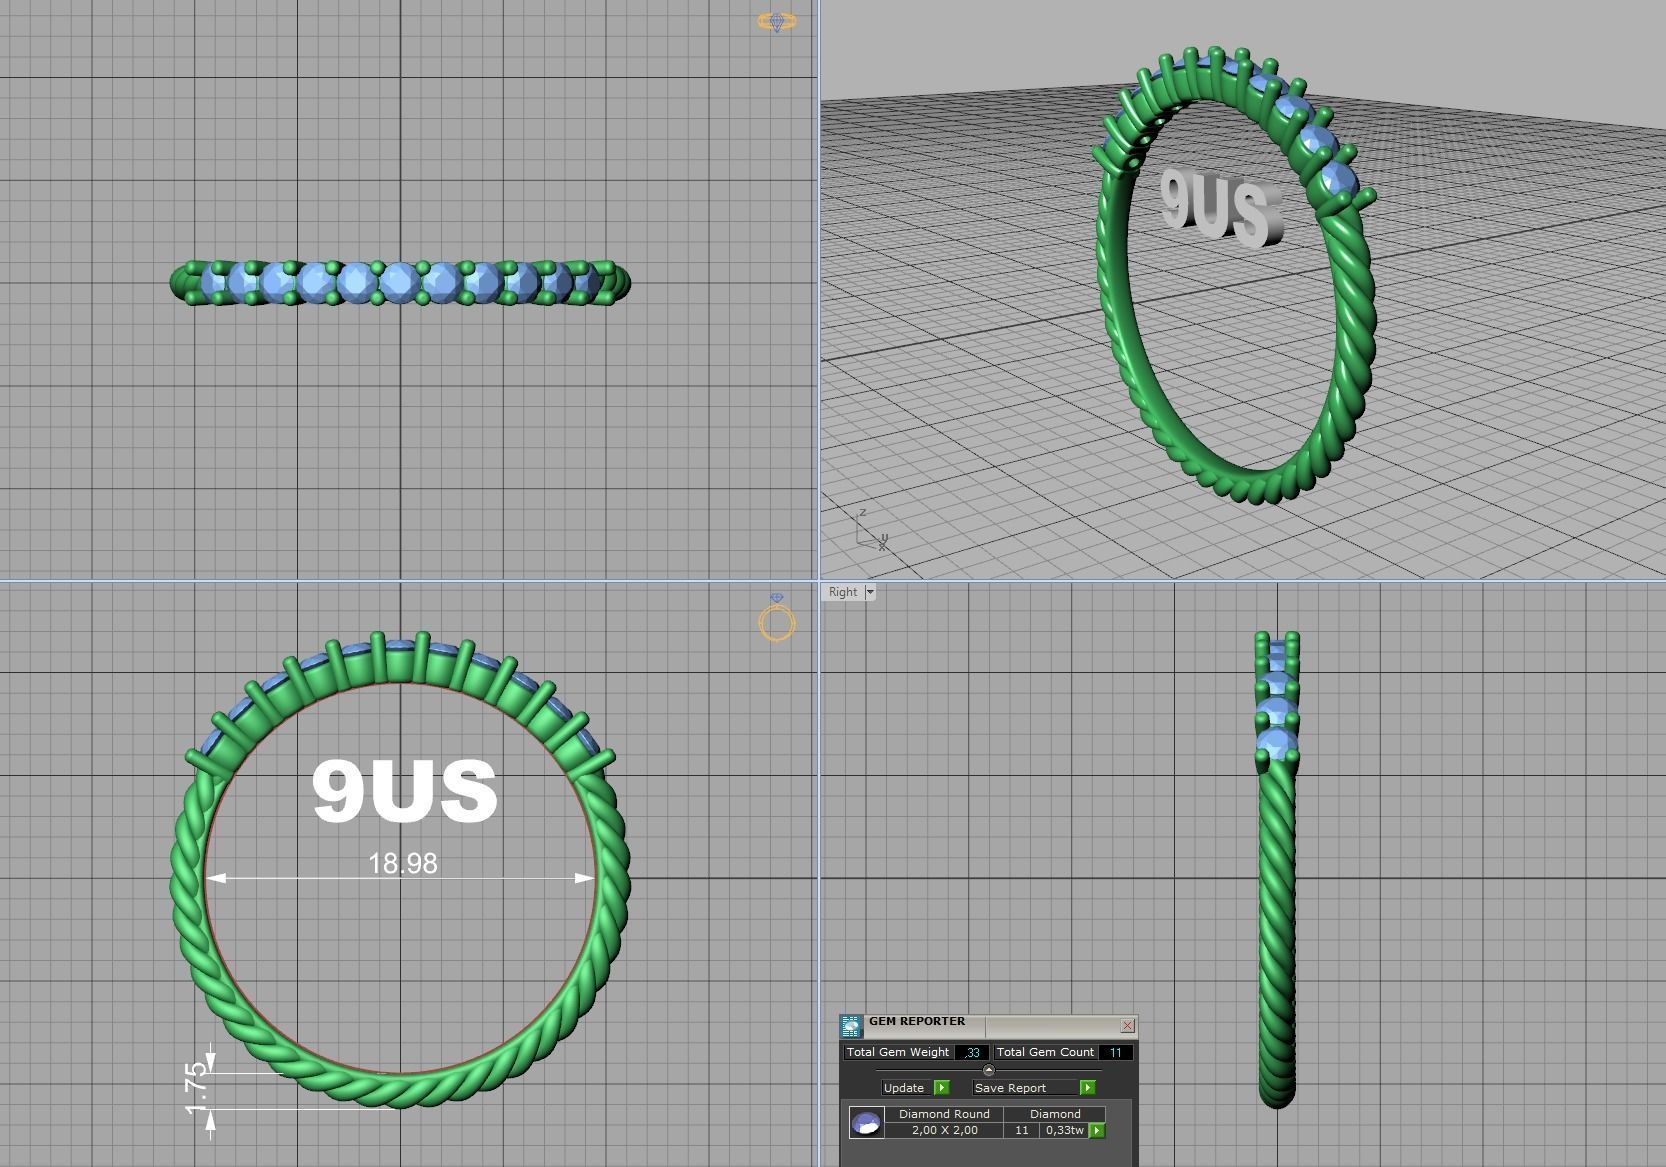Close the Gem Reporter panel
The image size is (1666, 1167).
(x=1127, y=1025)
